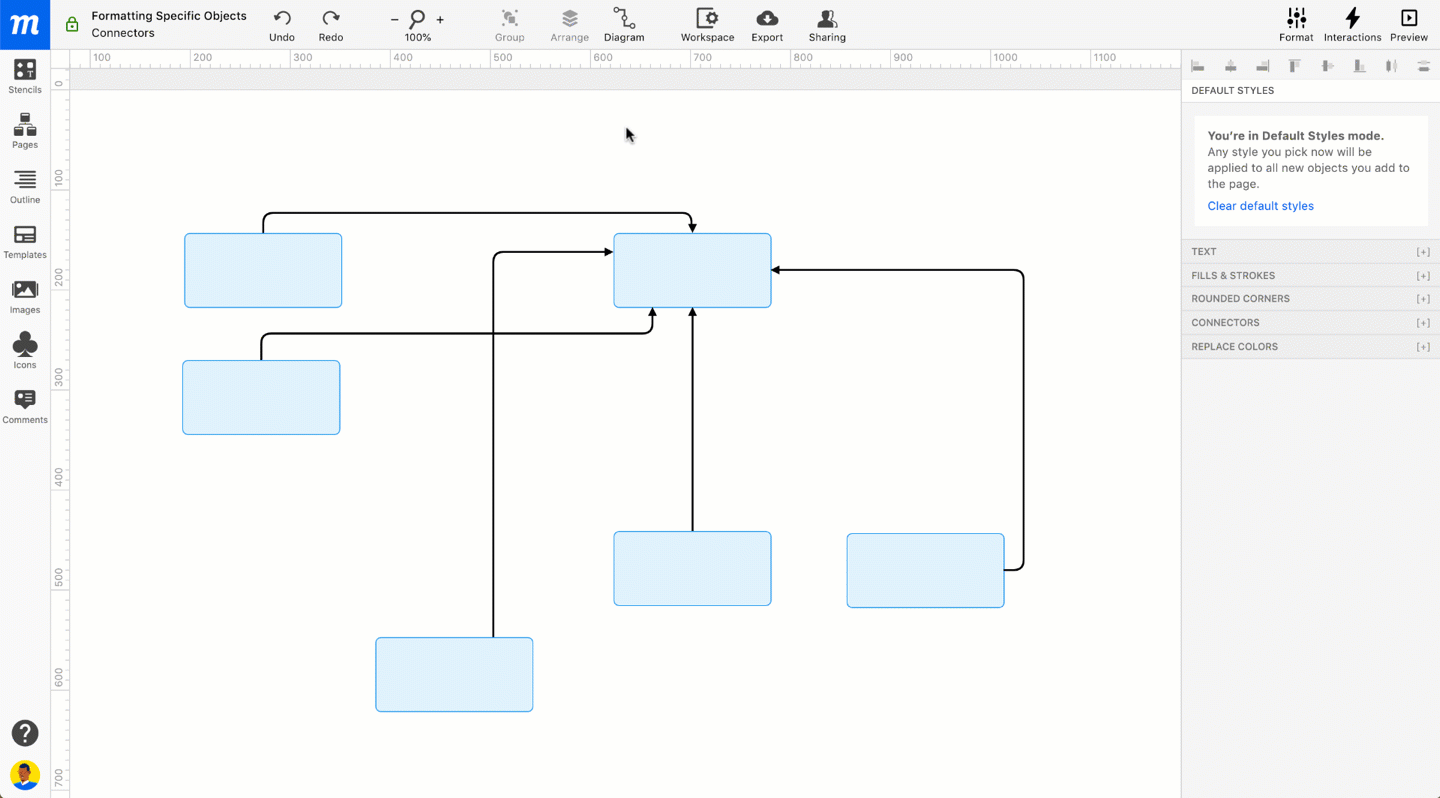The height and width of the screenshot is (798, 1440).
Task: Show the Outline panel
Action: (25, 186)
